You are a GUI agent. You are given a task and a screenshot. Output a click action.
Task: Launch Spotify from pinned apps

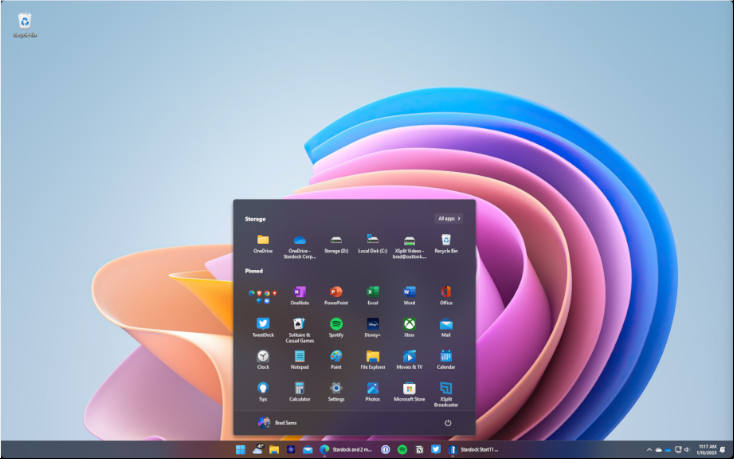tap(336, 328)
